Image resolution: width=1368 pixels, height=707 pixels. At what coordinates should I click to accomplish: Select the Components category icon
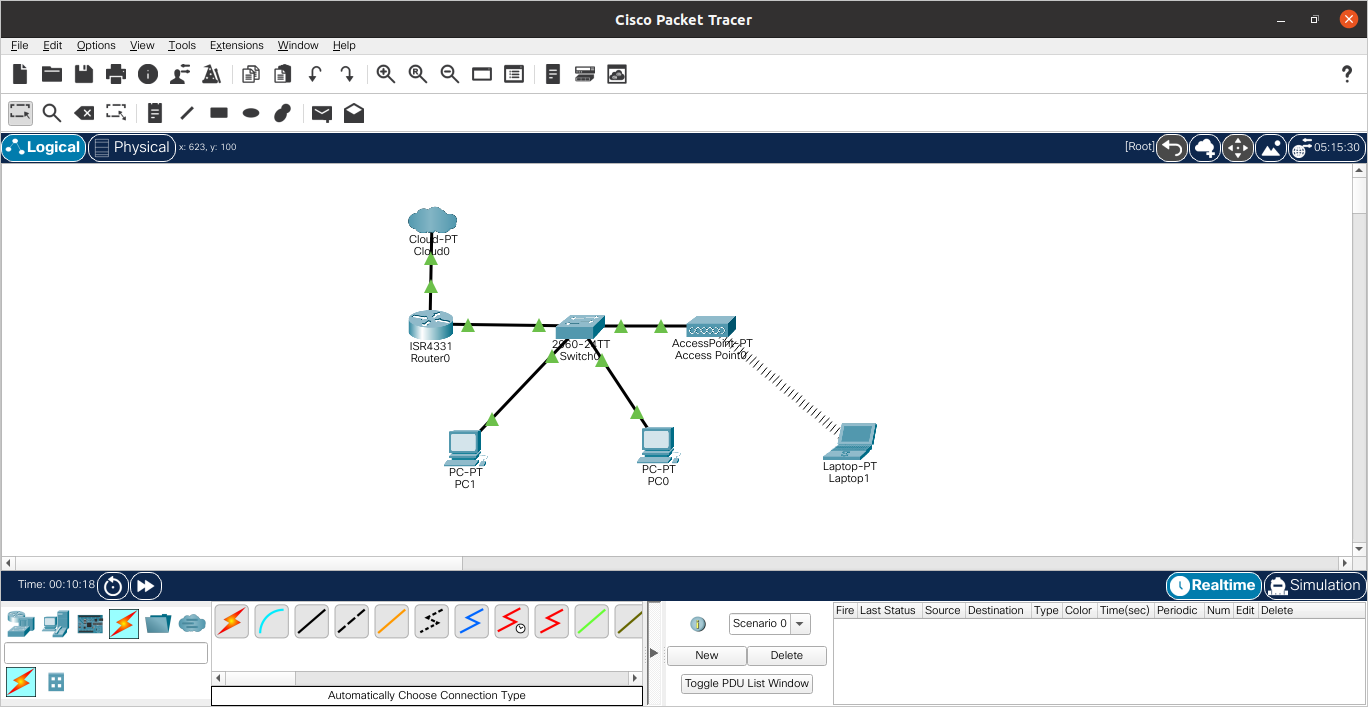[90, 624]
